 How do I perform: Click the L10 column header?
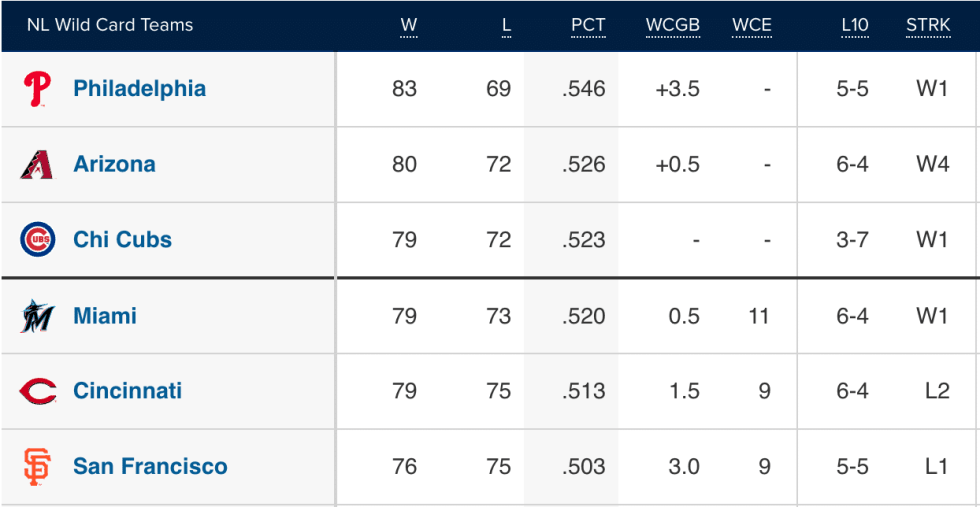[x=855, y=26]
